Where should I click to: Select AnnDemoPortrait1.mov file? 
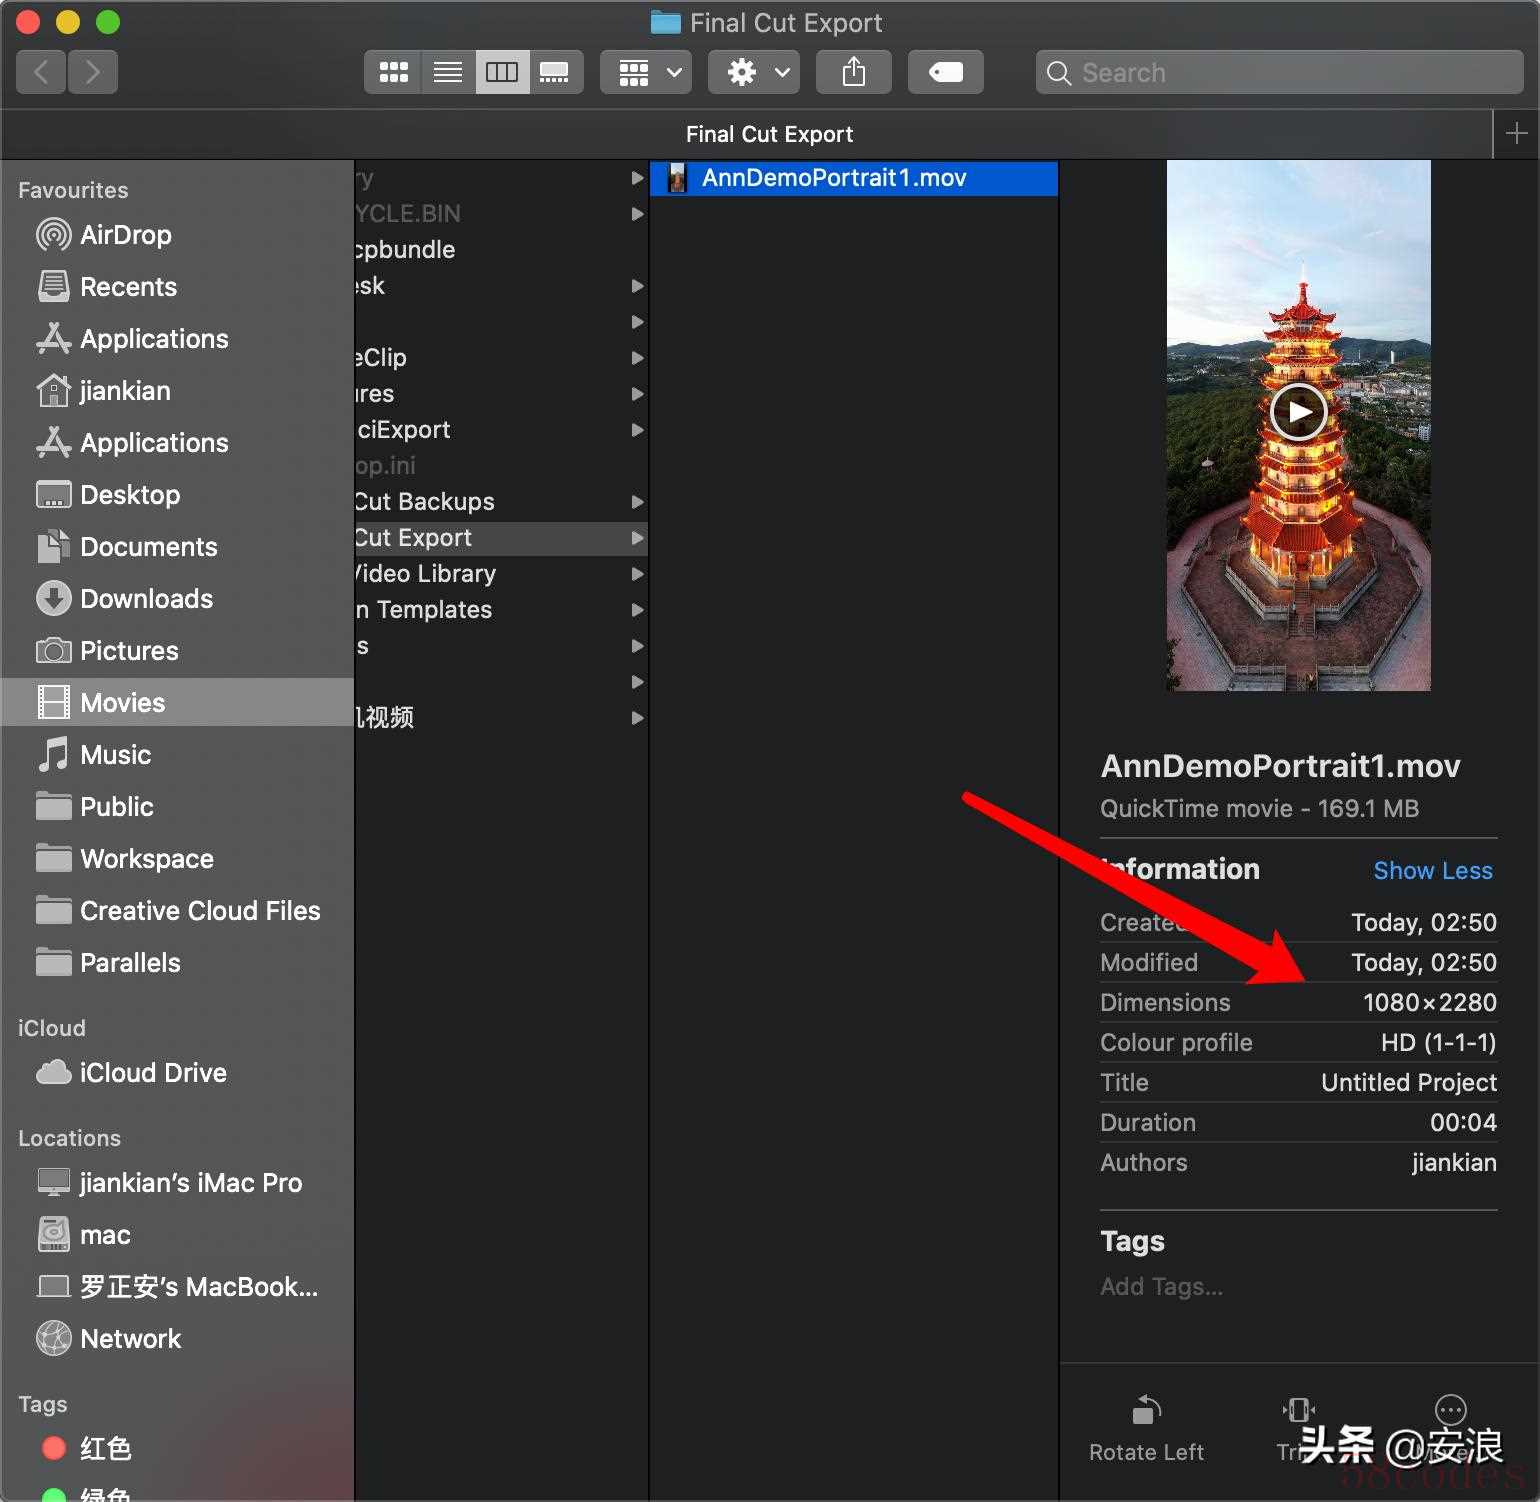tap(854, 178)
